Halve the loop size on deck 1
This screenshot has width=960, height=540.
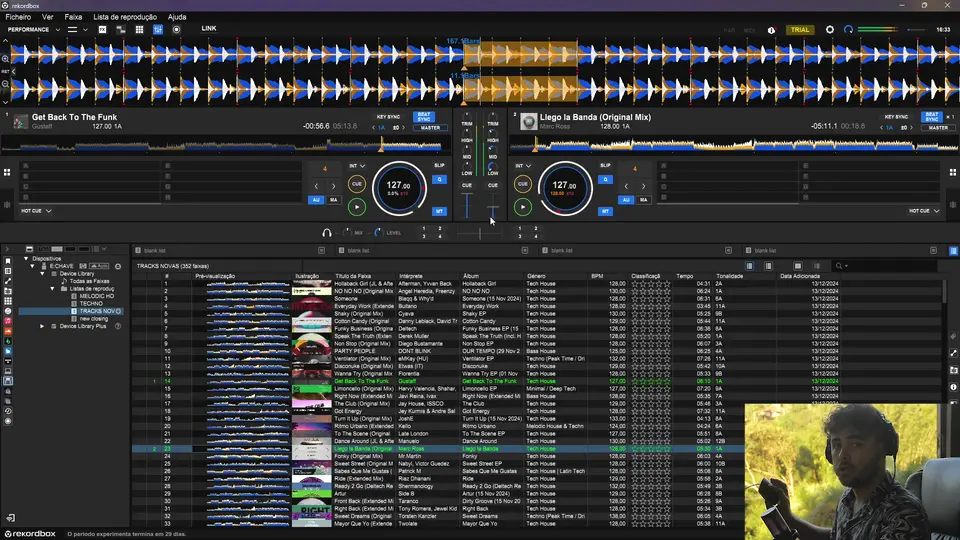coord(316,186)
